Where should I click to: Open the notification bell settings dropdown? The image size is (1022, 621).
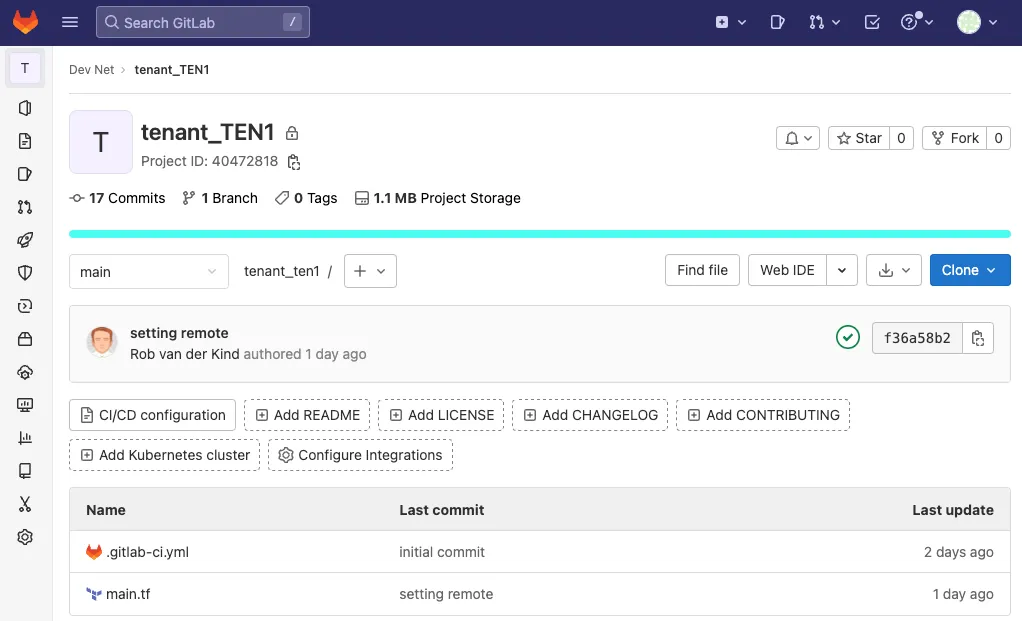pos(798,138)
